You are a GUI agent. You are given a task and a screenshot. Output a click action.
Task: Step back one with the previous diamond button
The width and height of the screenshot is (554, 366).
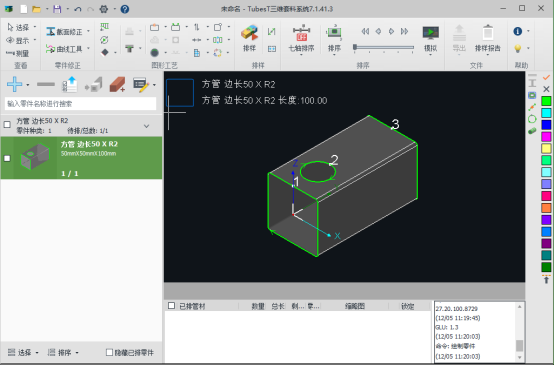[x=378, y=31]
